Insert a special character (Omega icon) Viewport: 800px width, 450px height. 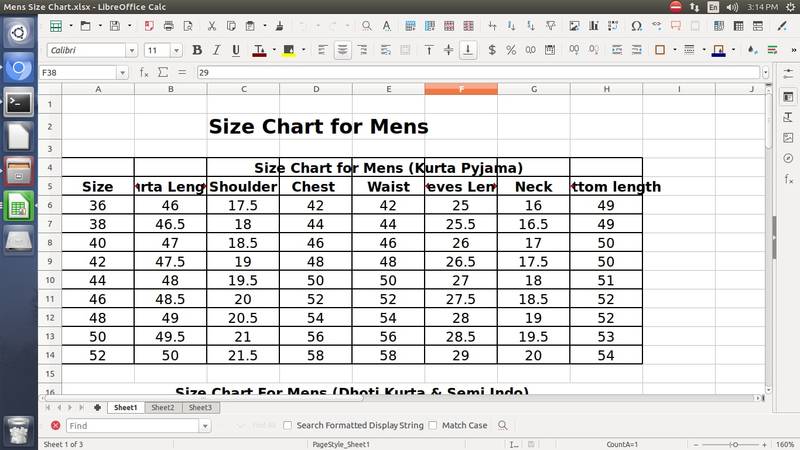[637, 25]
